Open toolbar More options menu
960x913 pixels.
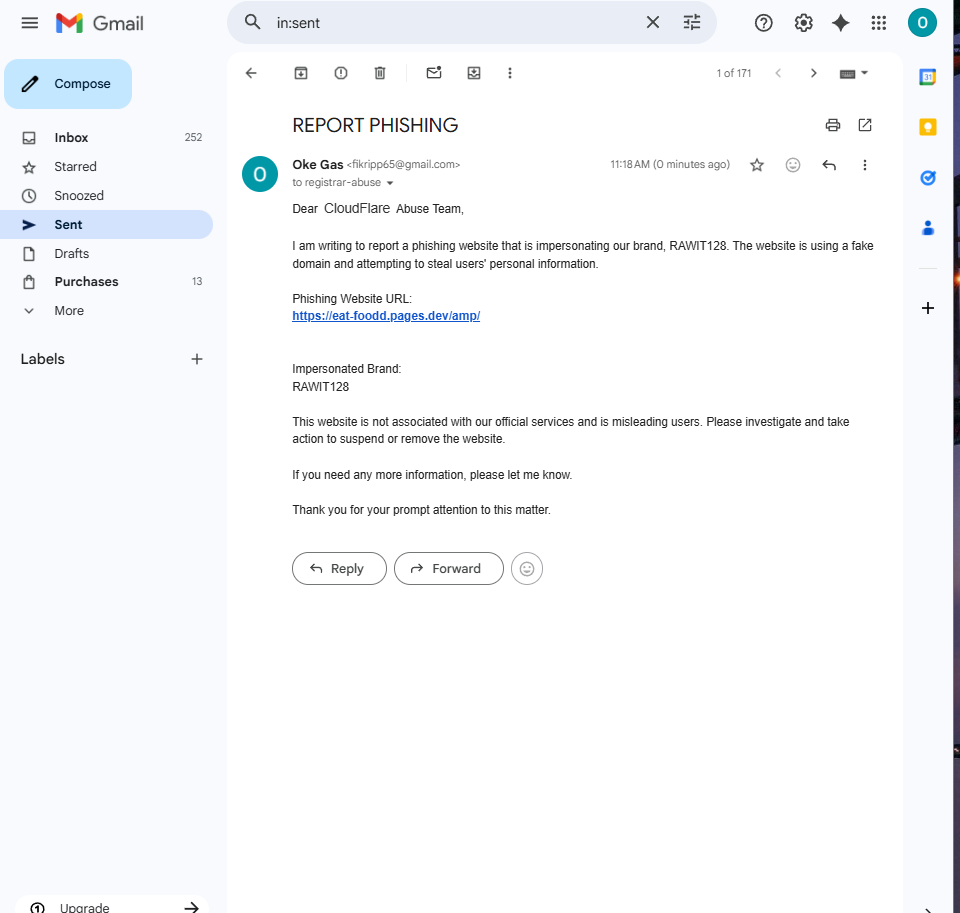tap(509, 73)
